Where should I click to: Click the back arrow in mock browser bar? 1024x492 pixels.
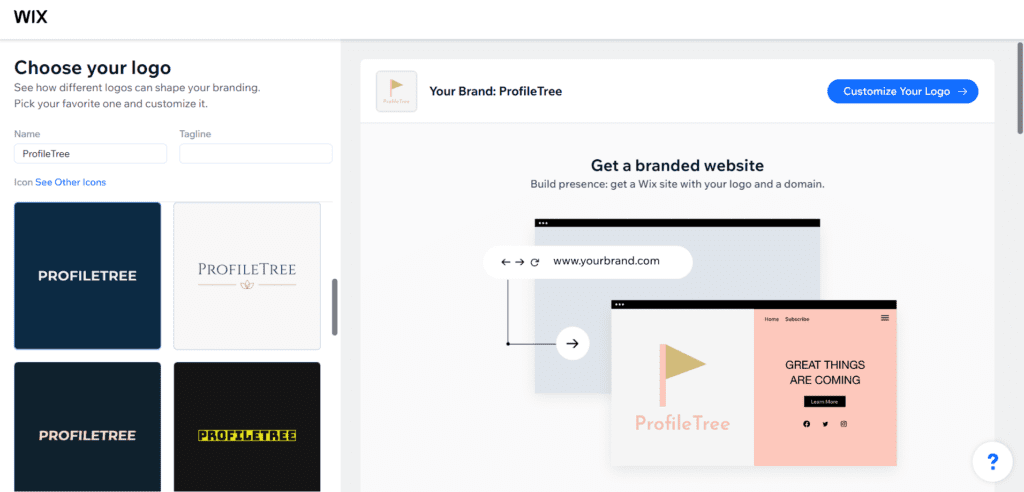click(x=505, y=262)
